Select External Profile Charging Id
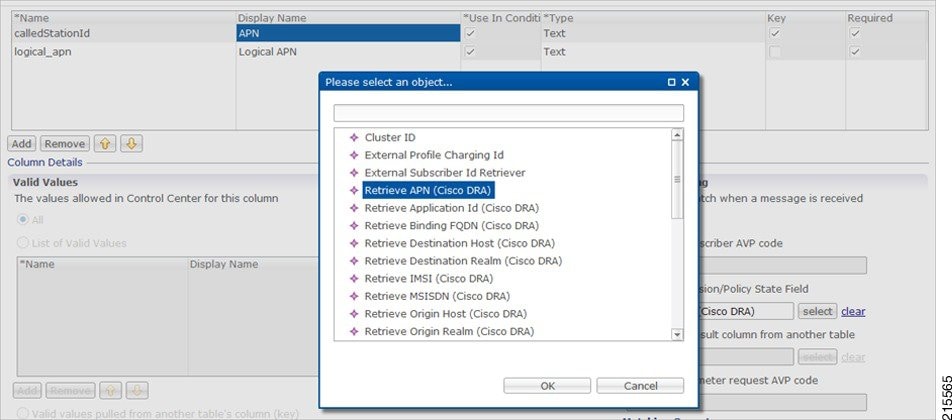Screen dimensions: 952x420 [x=434, y=155]
